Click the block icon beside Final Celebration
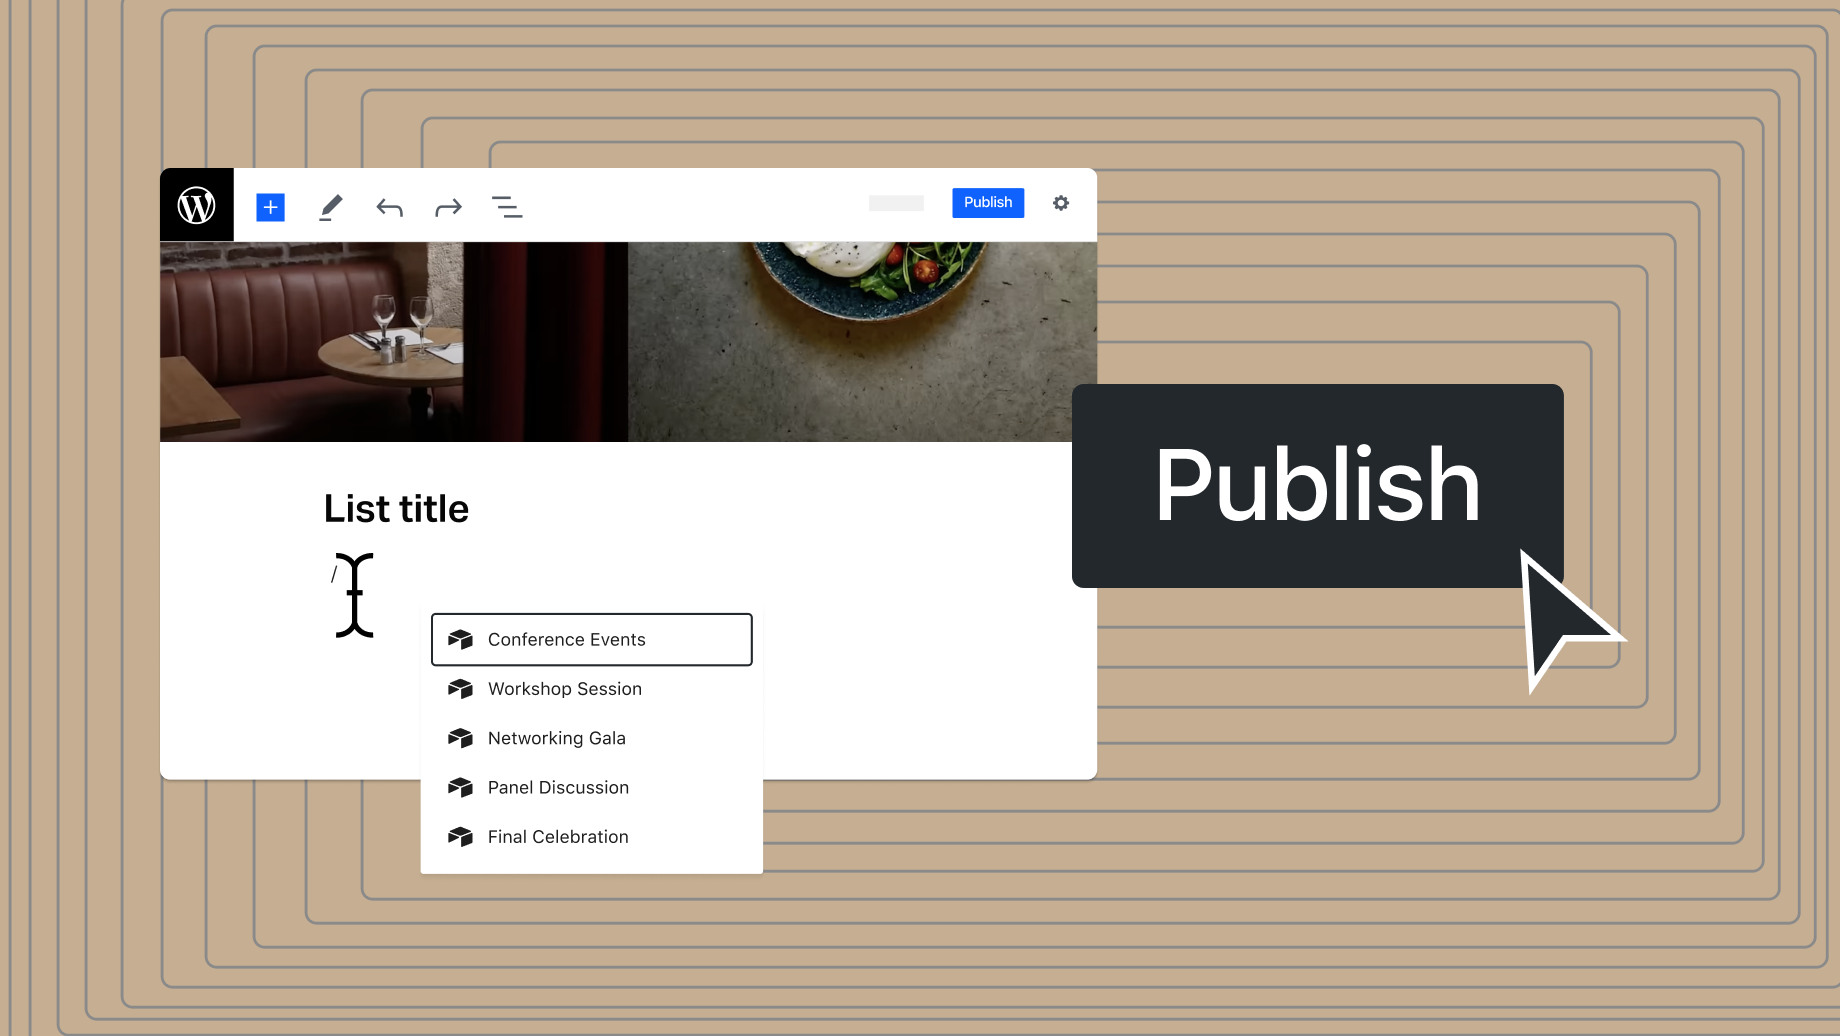Image resolution: width=1840 pixels, height=1036 pixels. point(460,837)
